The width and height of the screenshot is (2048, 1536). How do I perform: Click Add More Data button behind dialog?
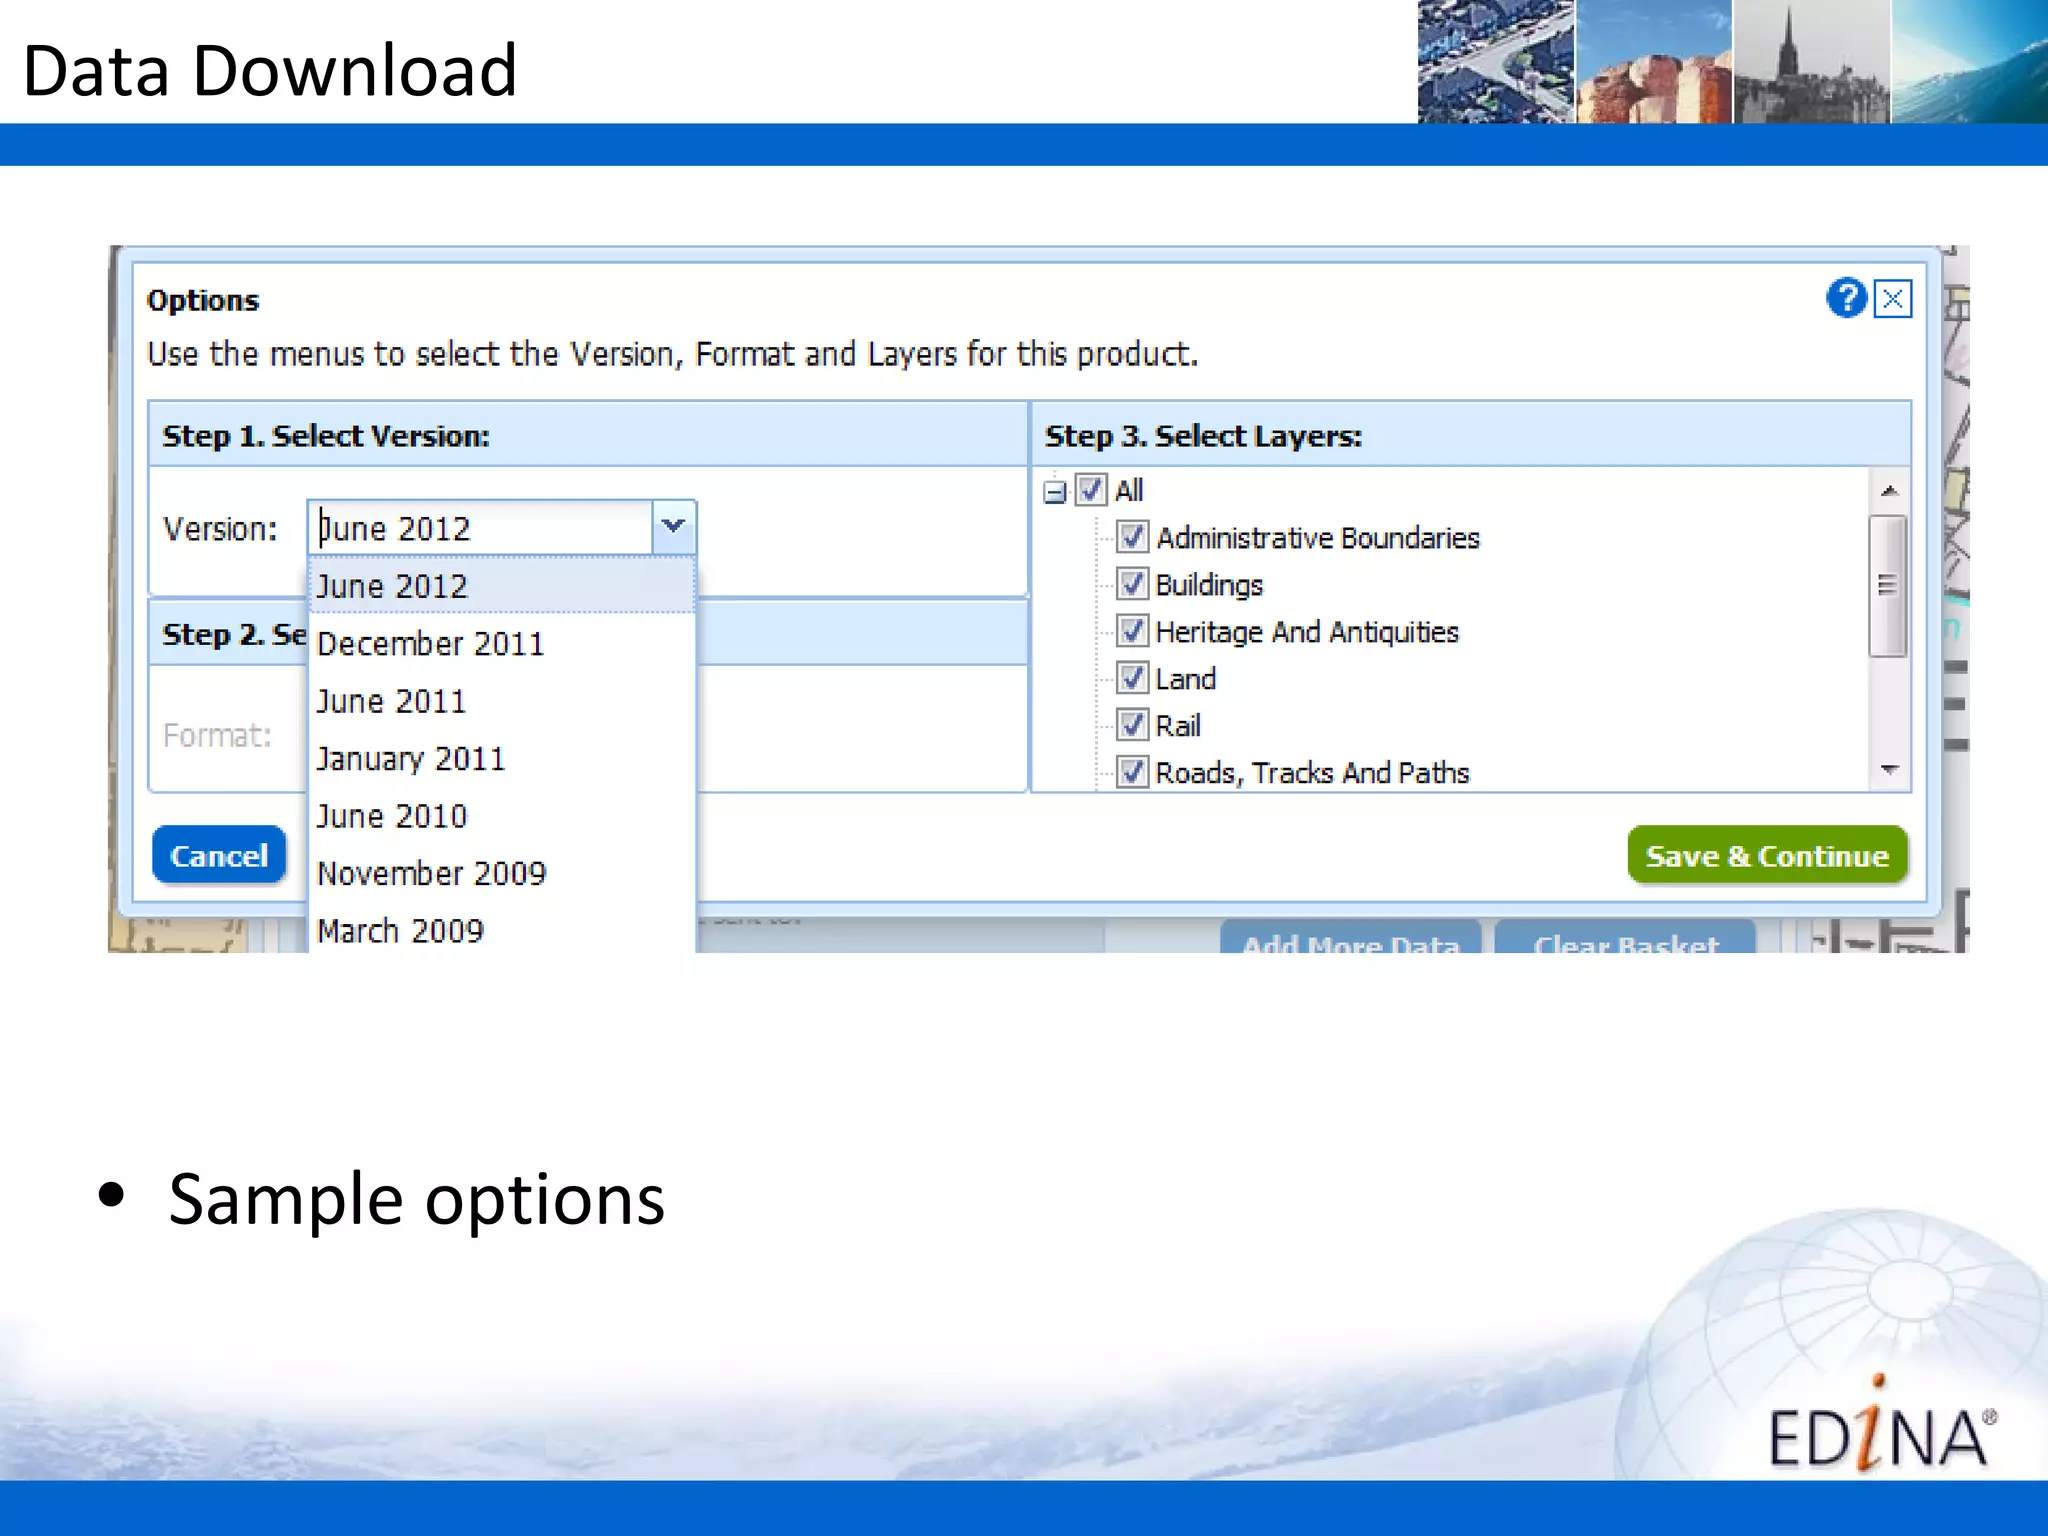click(1350, 938)
